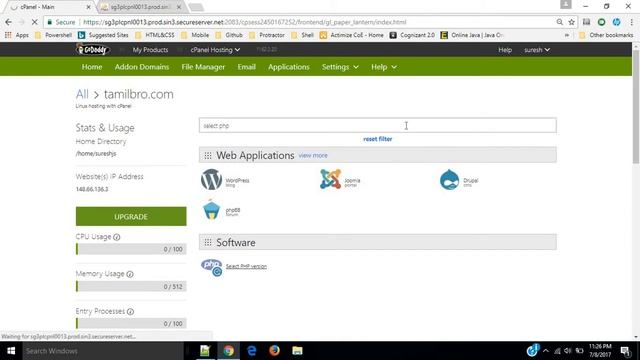This screenshot has height=360, width=640.
Task: Open the WordPress application icon
Action: tap(211, 180)
